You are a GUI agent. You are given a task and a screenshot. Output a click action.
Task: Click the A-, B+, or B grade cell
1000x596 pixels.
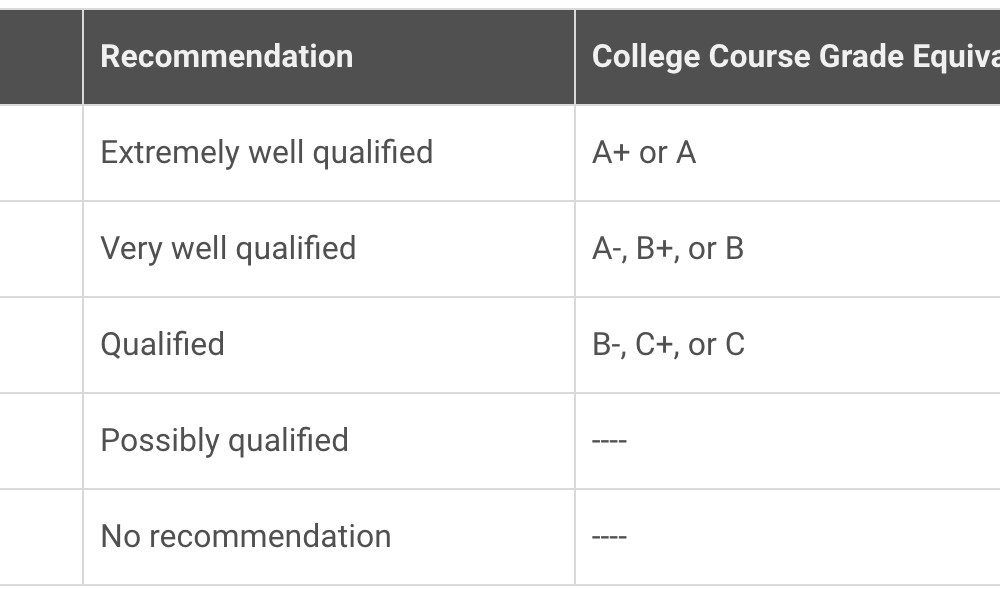[788, 249]
